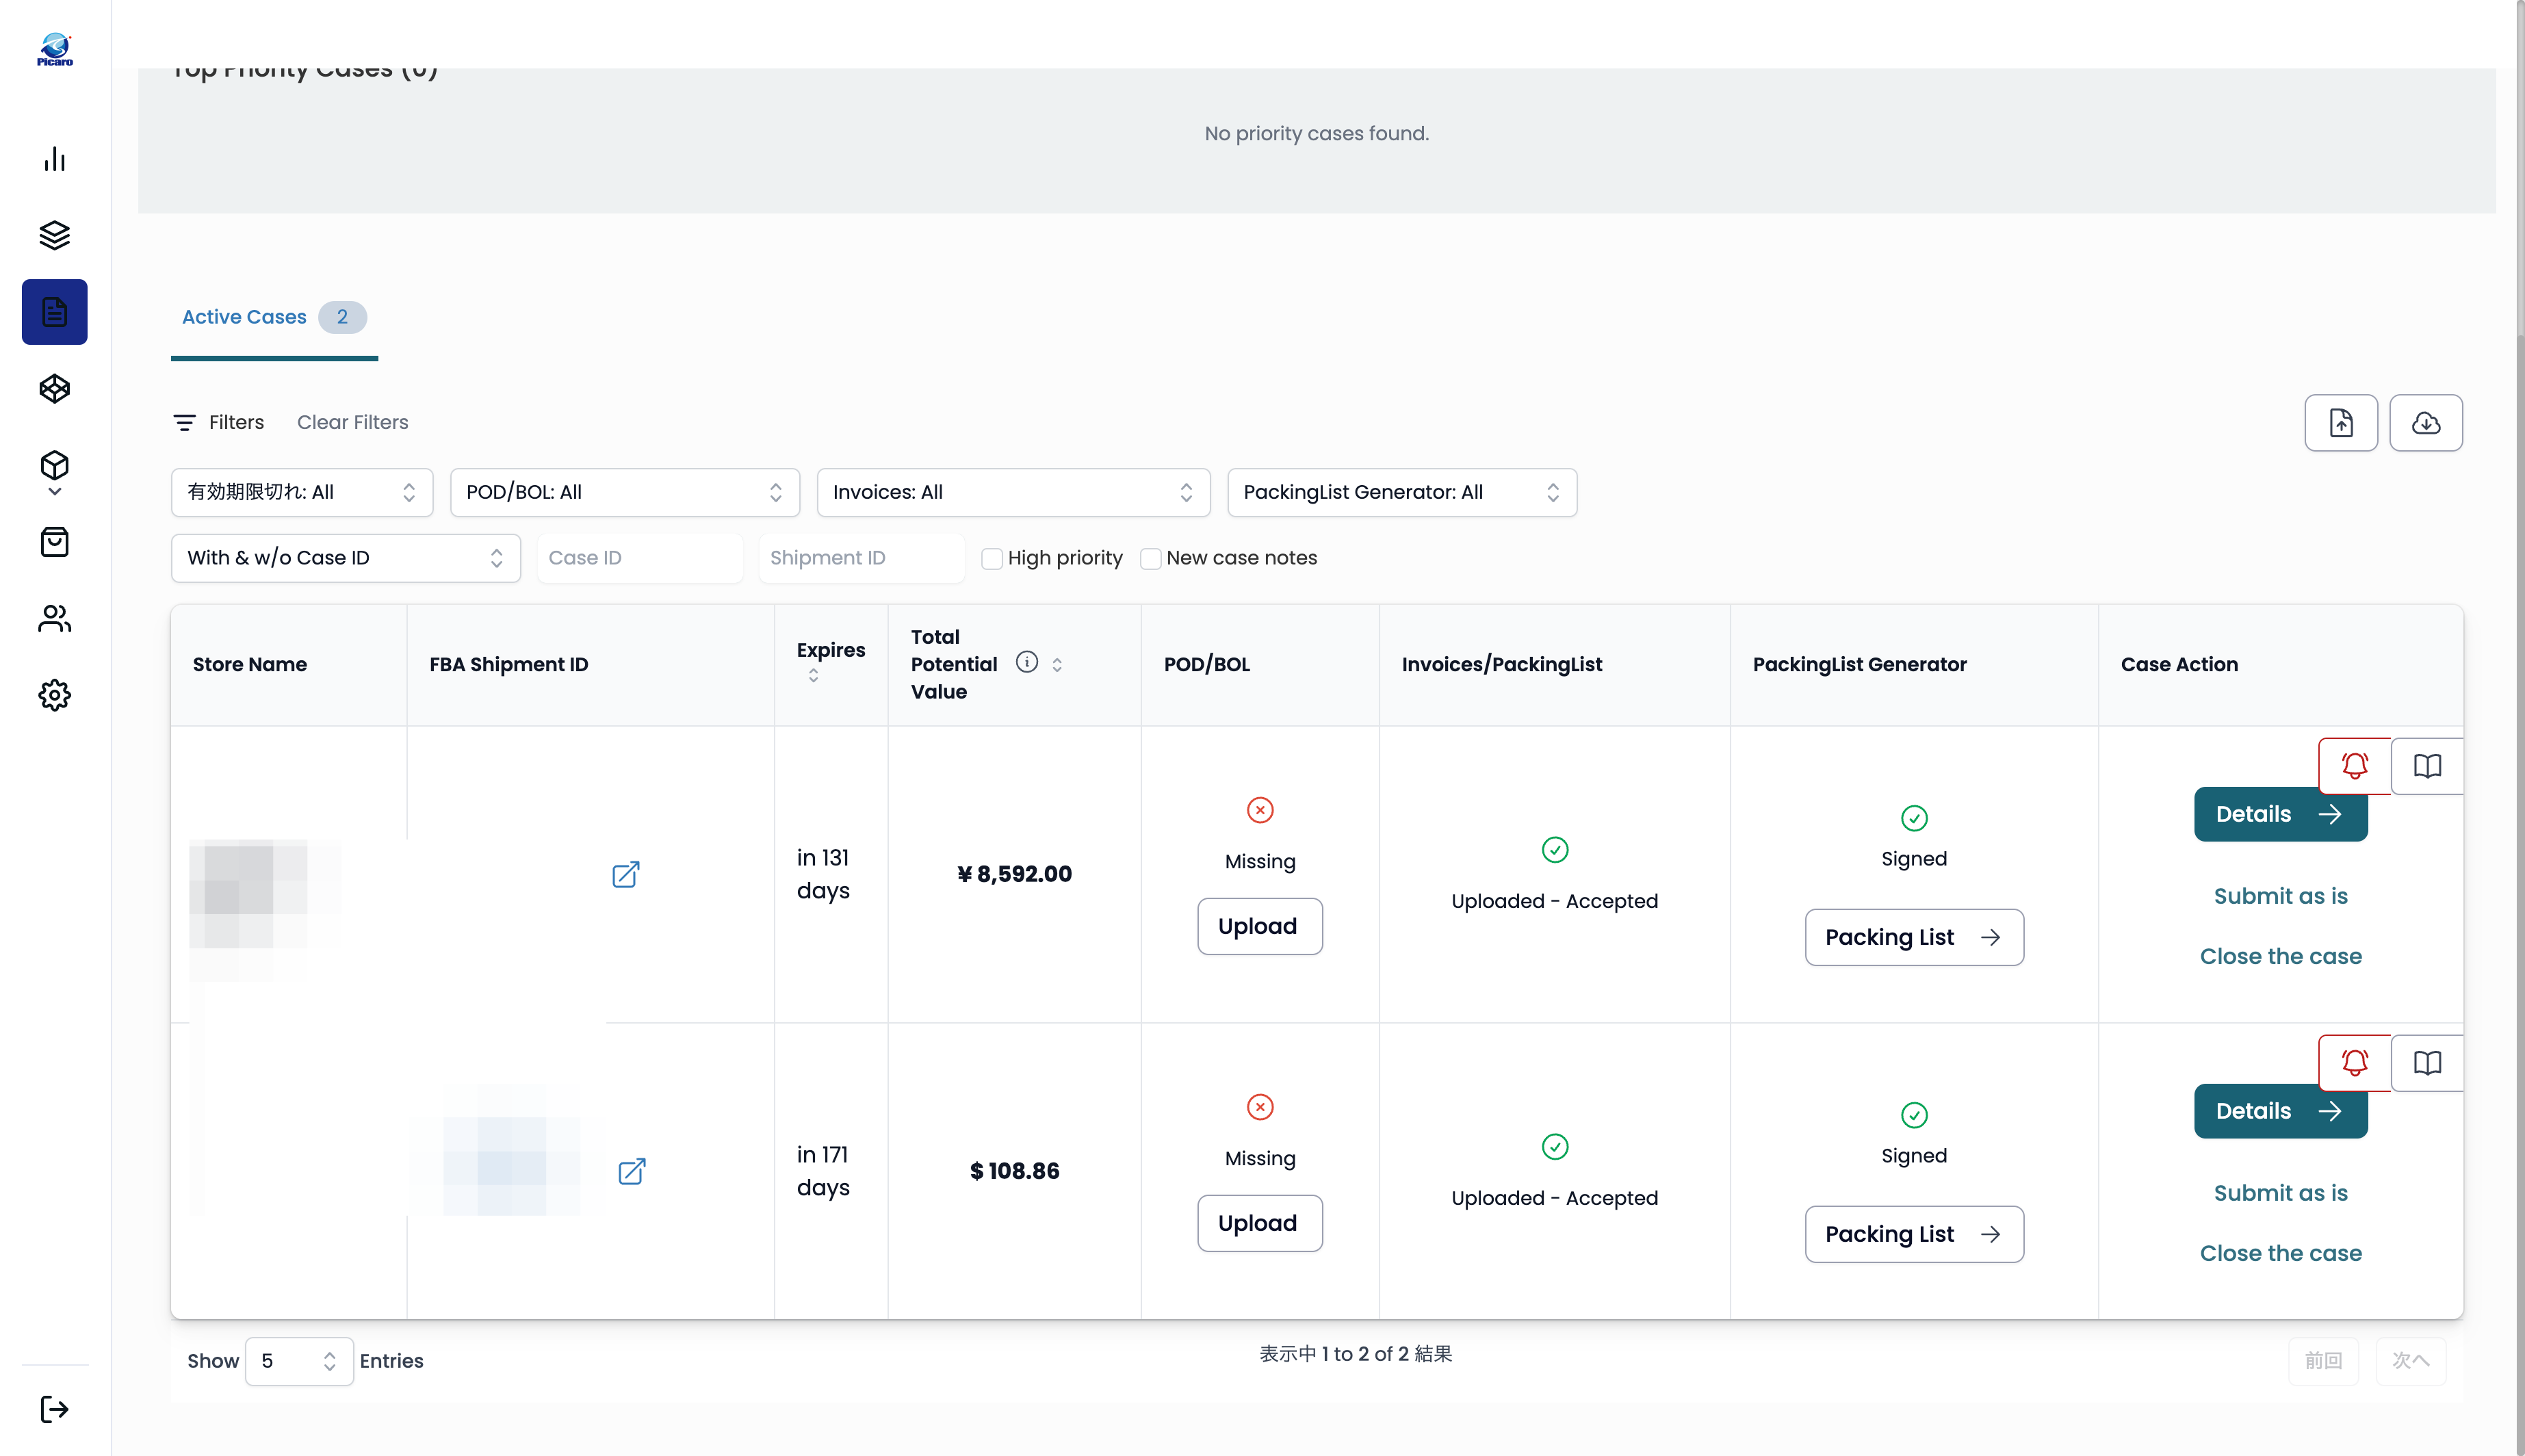The height and width of the screenshot is (1456, 2525).
Task: Open the POD/BOL: All dropdown
Action: [625, 492]
